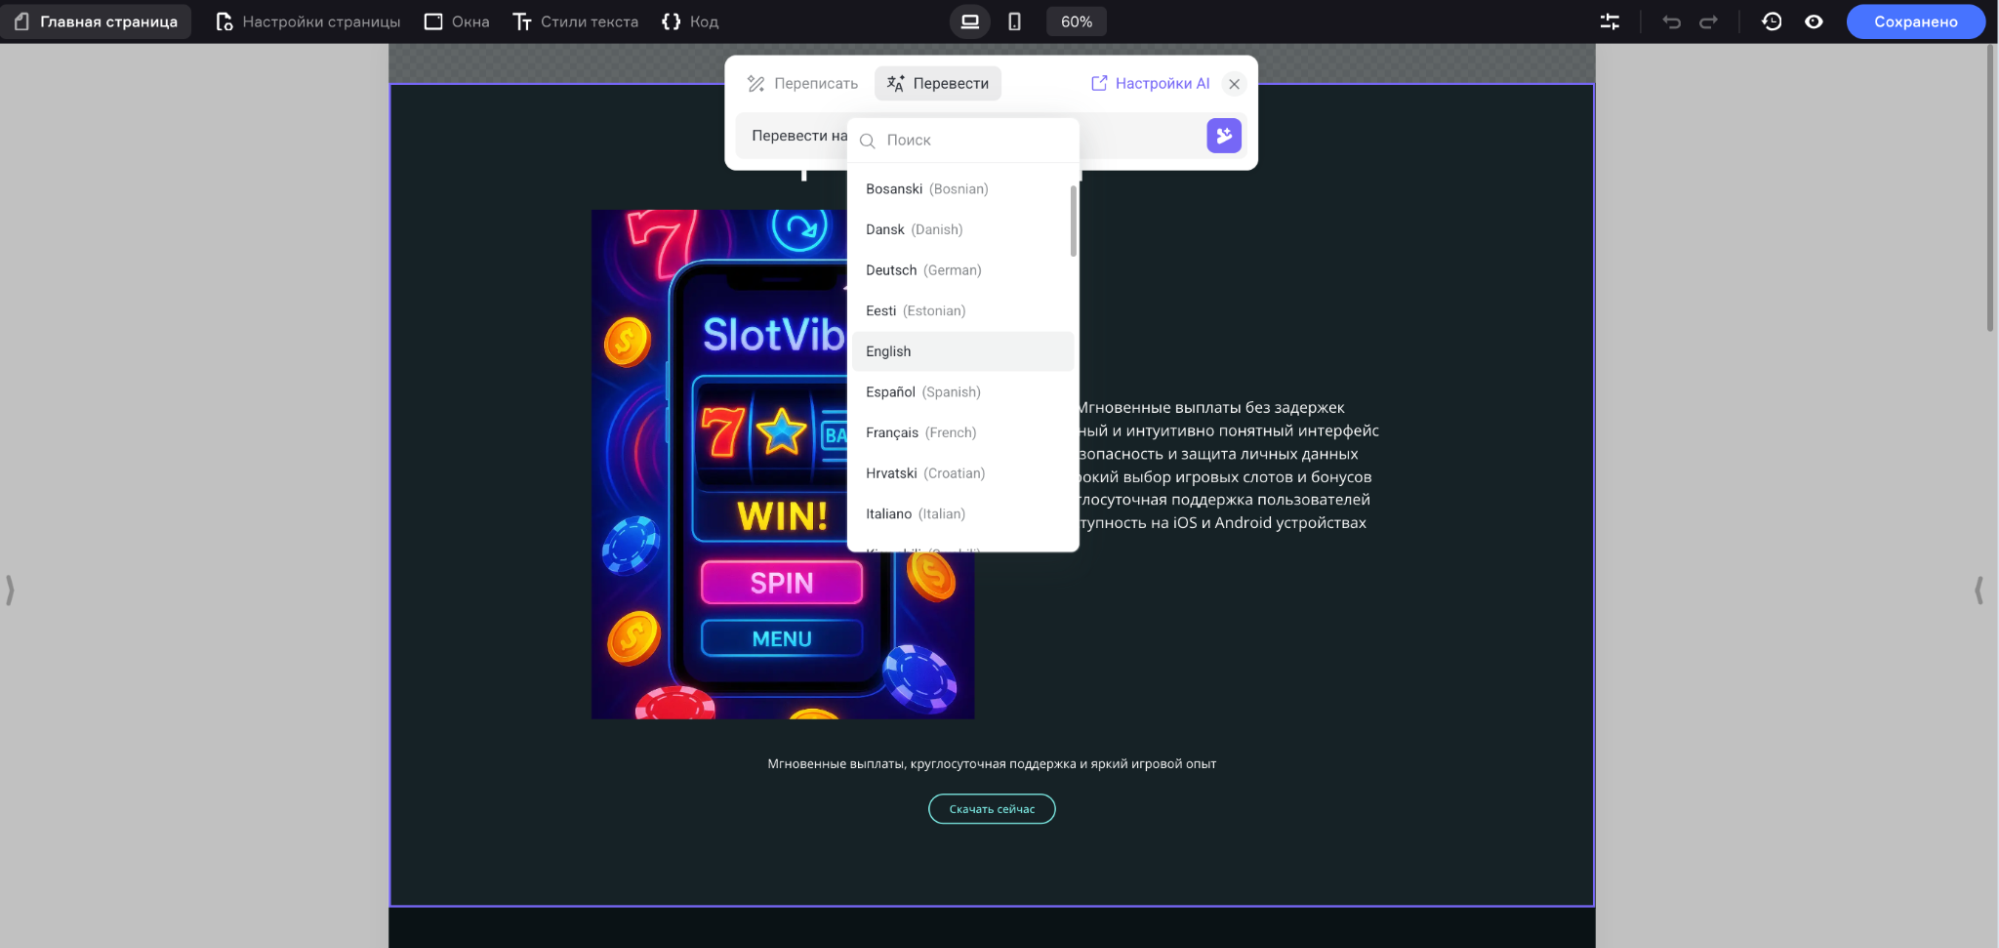
Task: Undo the last action
Action: pos(1671,21)
